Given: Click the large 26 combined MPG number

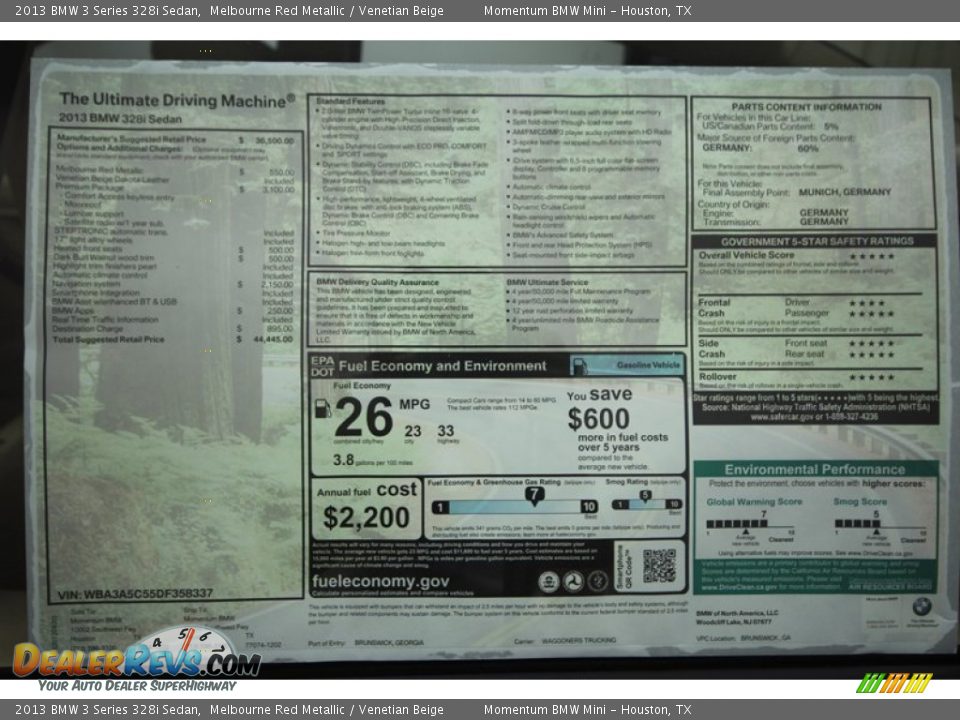Looking at the screenshot, I should tap(364, 416).
